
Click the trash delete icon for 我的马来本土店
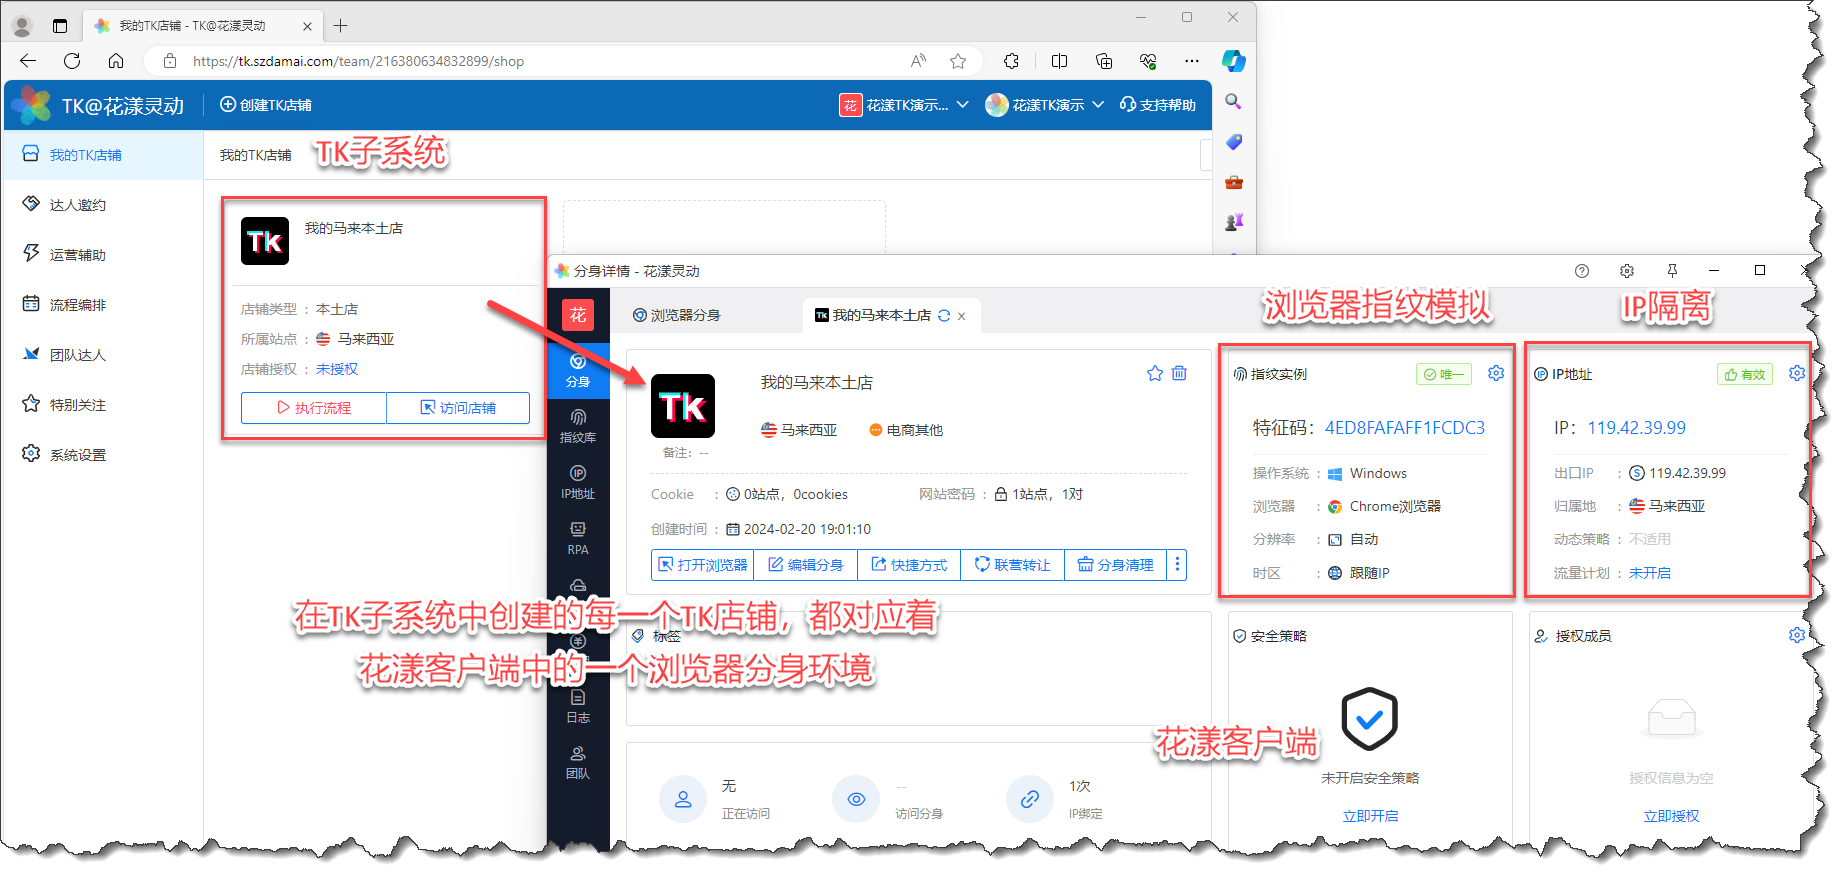[1180, 373]
